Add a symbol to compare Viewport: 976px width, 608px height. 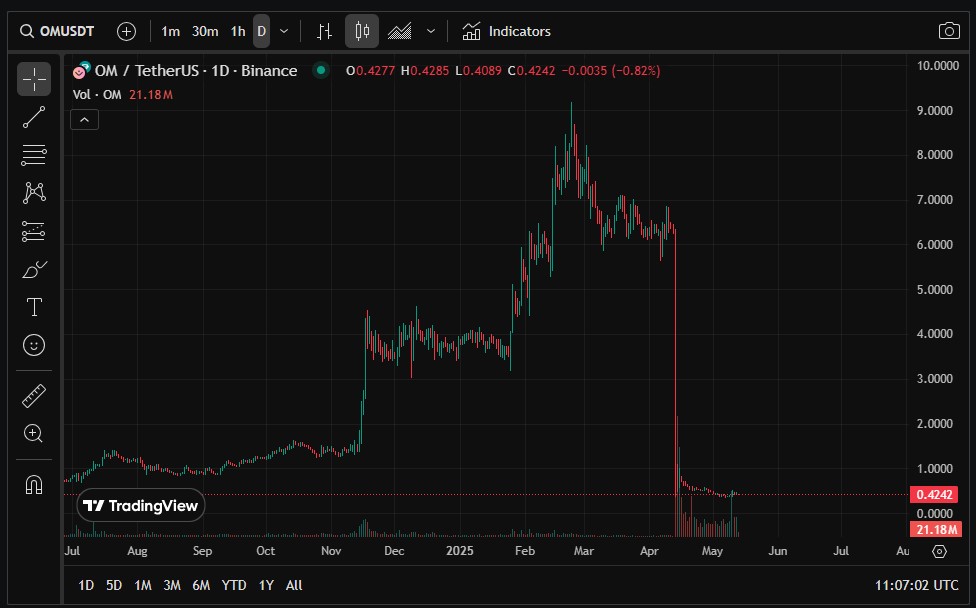tap(126, 31)
